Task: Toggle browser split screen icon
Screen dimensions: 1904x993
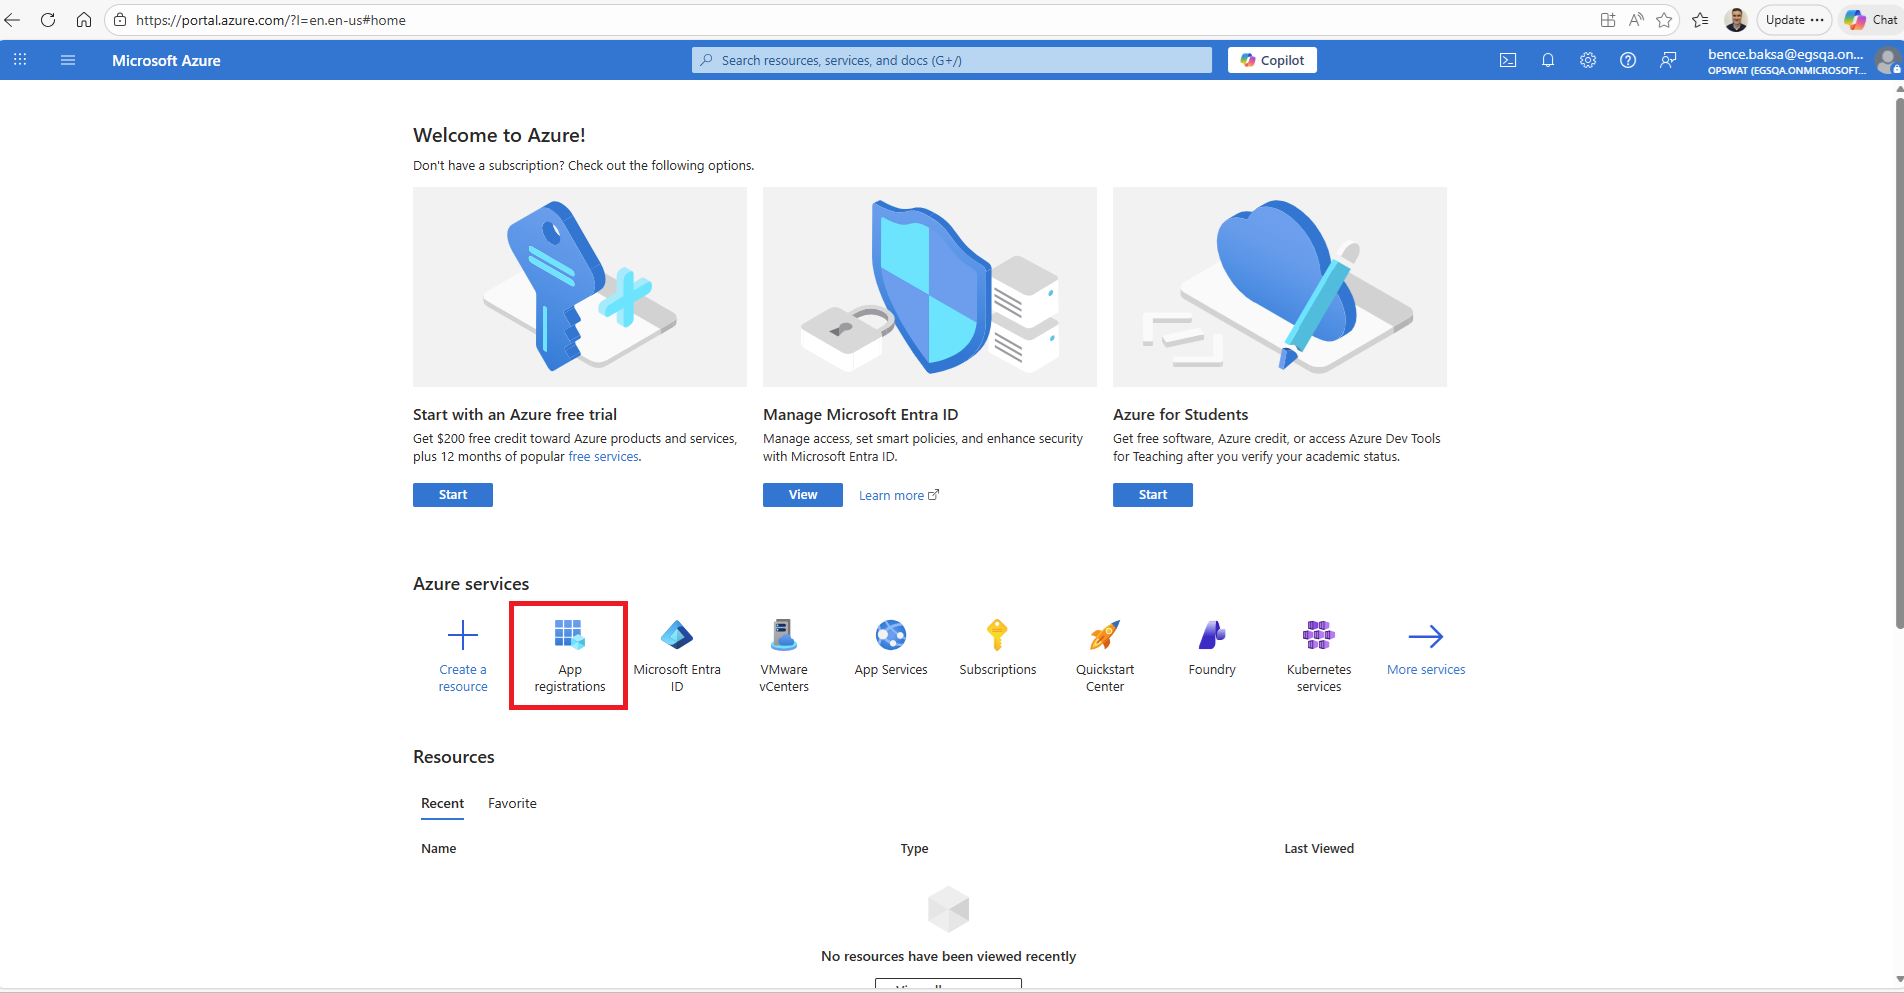Action: (1608, 20)
